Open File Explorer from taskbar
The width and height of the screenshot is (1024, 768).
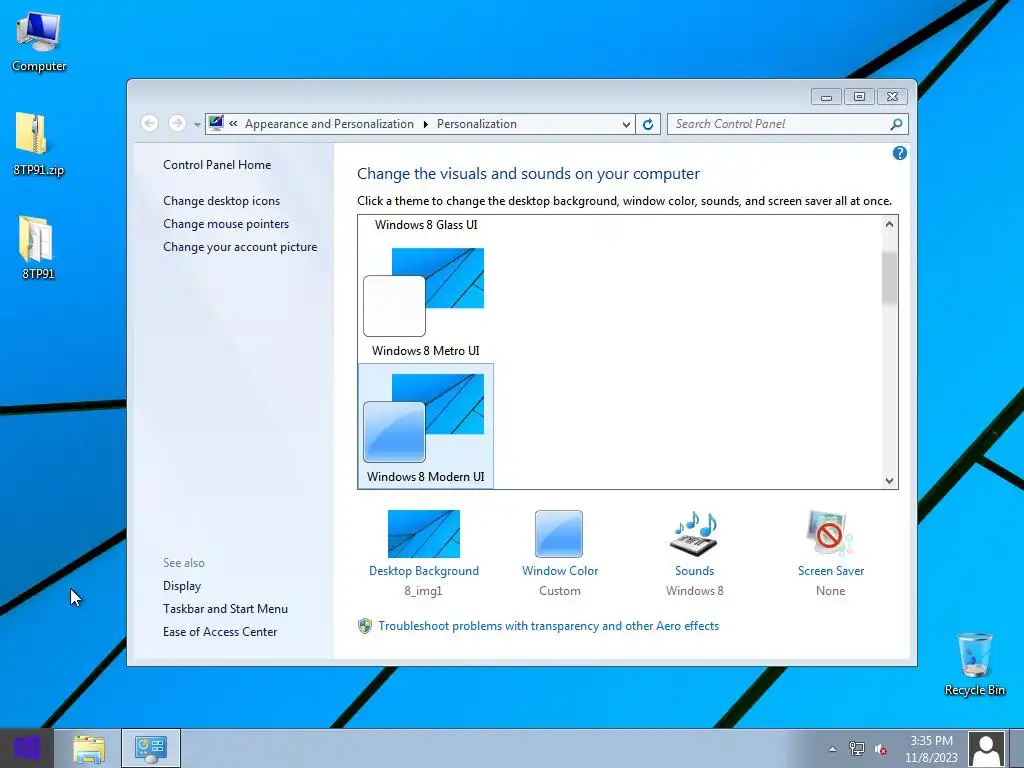pos(88,748)
